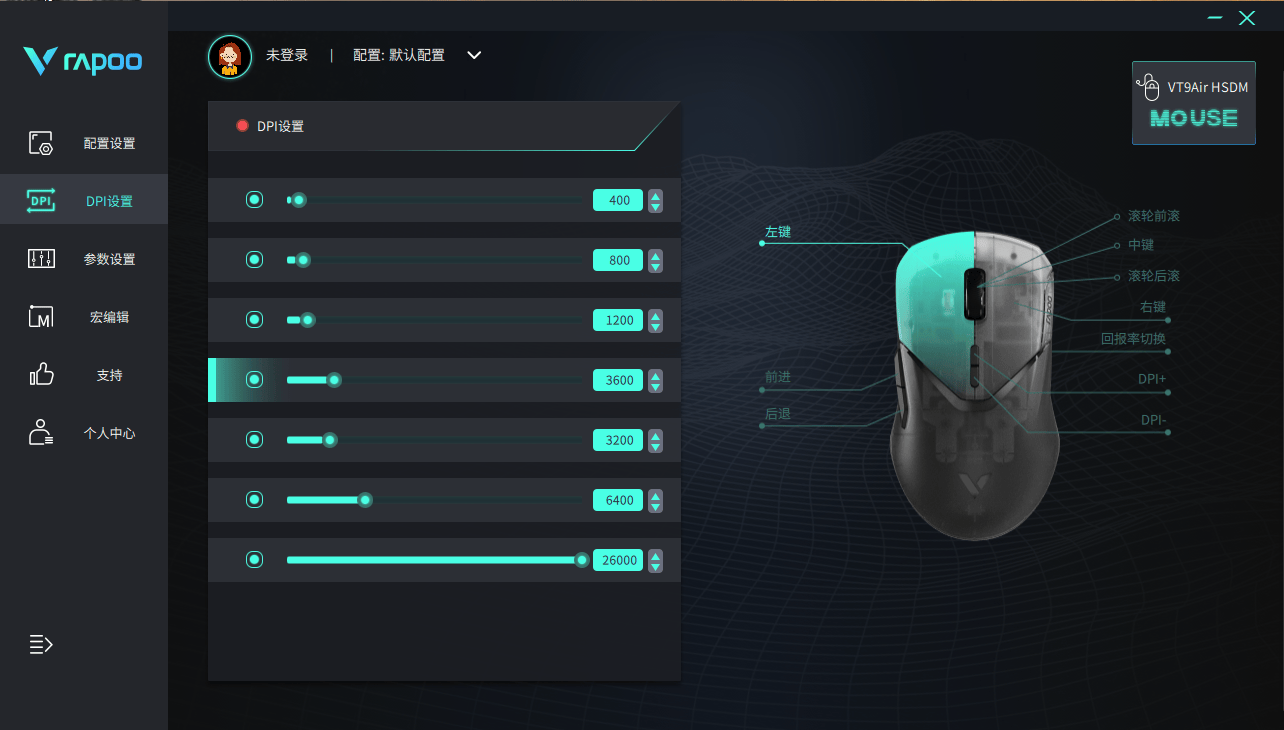1284x730 pixels.
Task: Click the user avatar icon
Action: (x=230, y=57)
